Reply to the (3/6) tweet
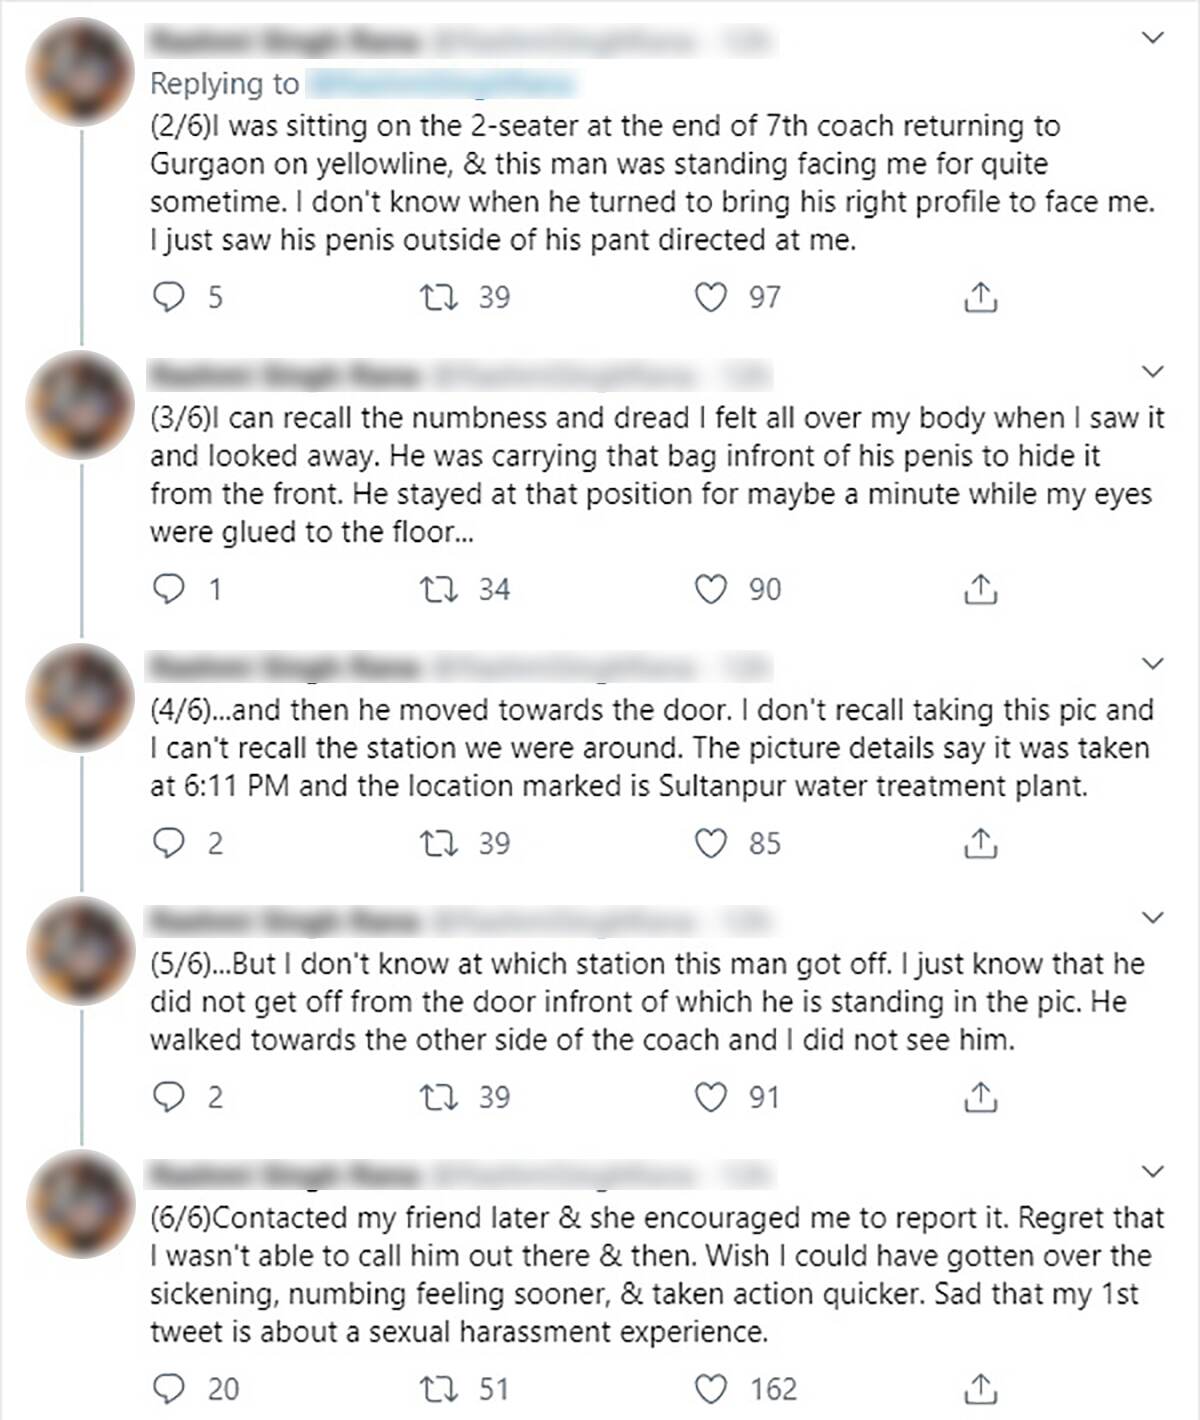 click(169, 589)
